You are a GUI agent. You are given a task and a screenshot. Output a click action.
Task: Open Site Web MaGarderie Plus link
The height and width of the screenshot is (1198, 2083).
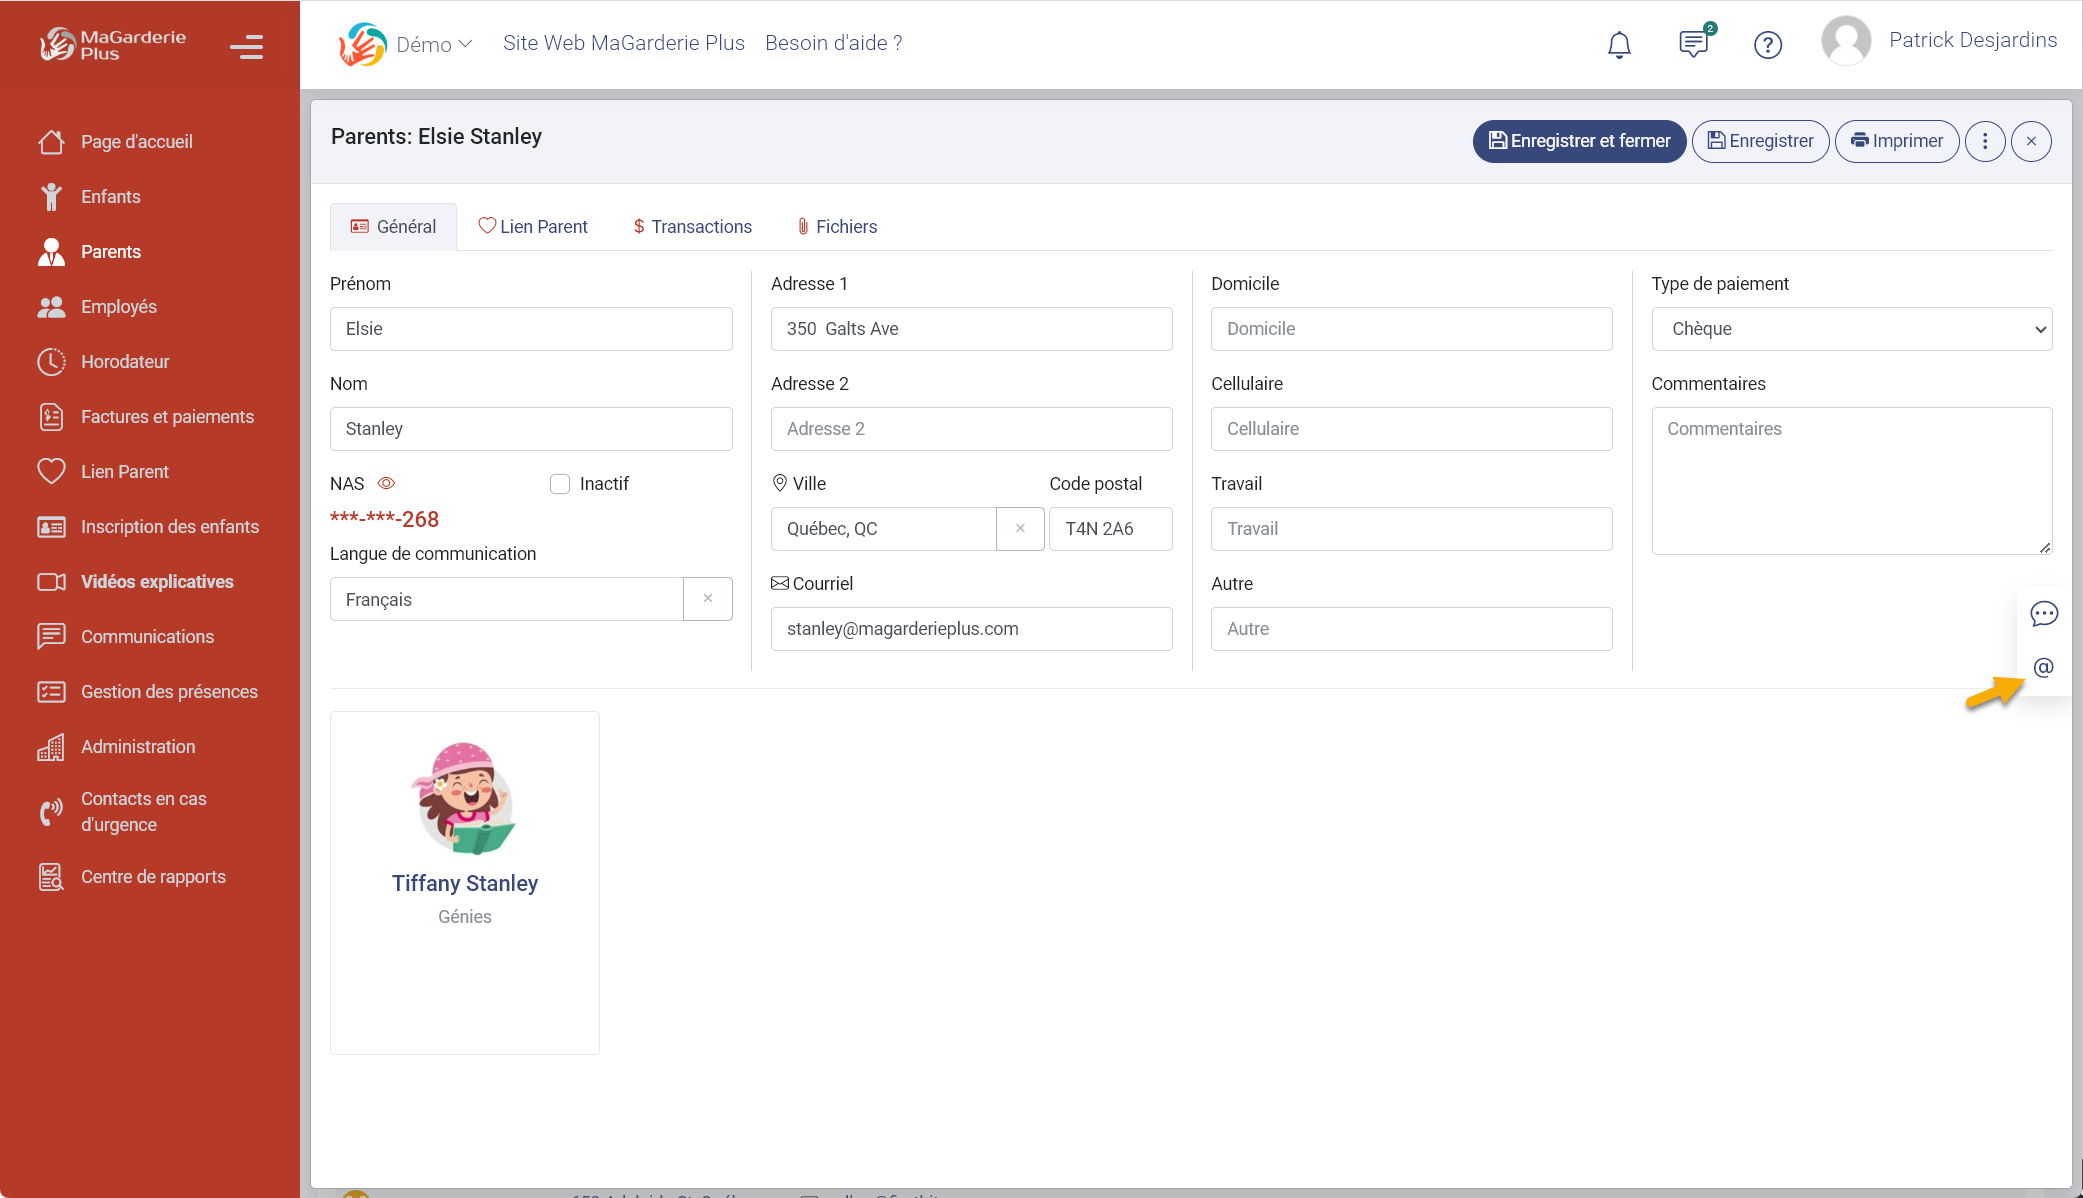coord(624,42)
